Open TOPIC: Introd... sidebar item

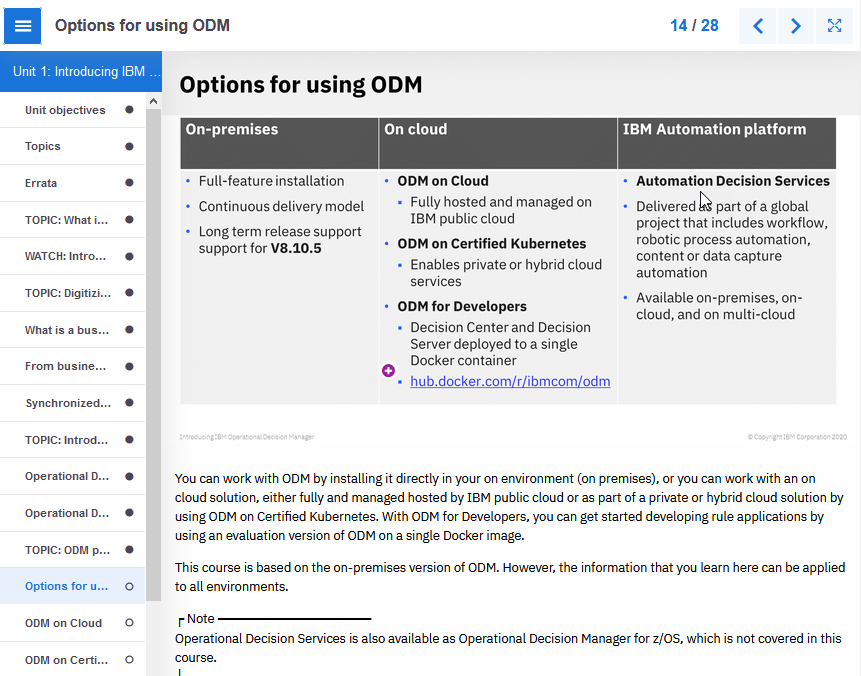point(72,440)
